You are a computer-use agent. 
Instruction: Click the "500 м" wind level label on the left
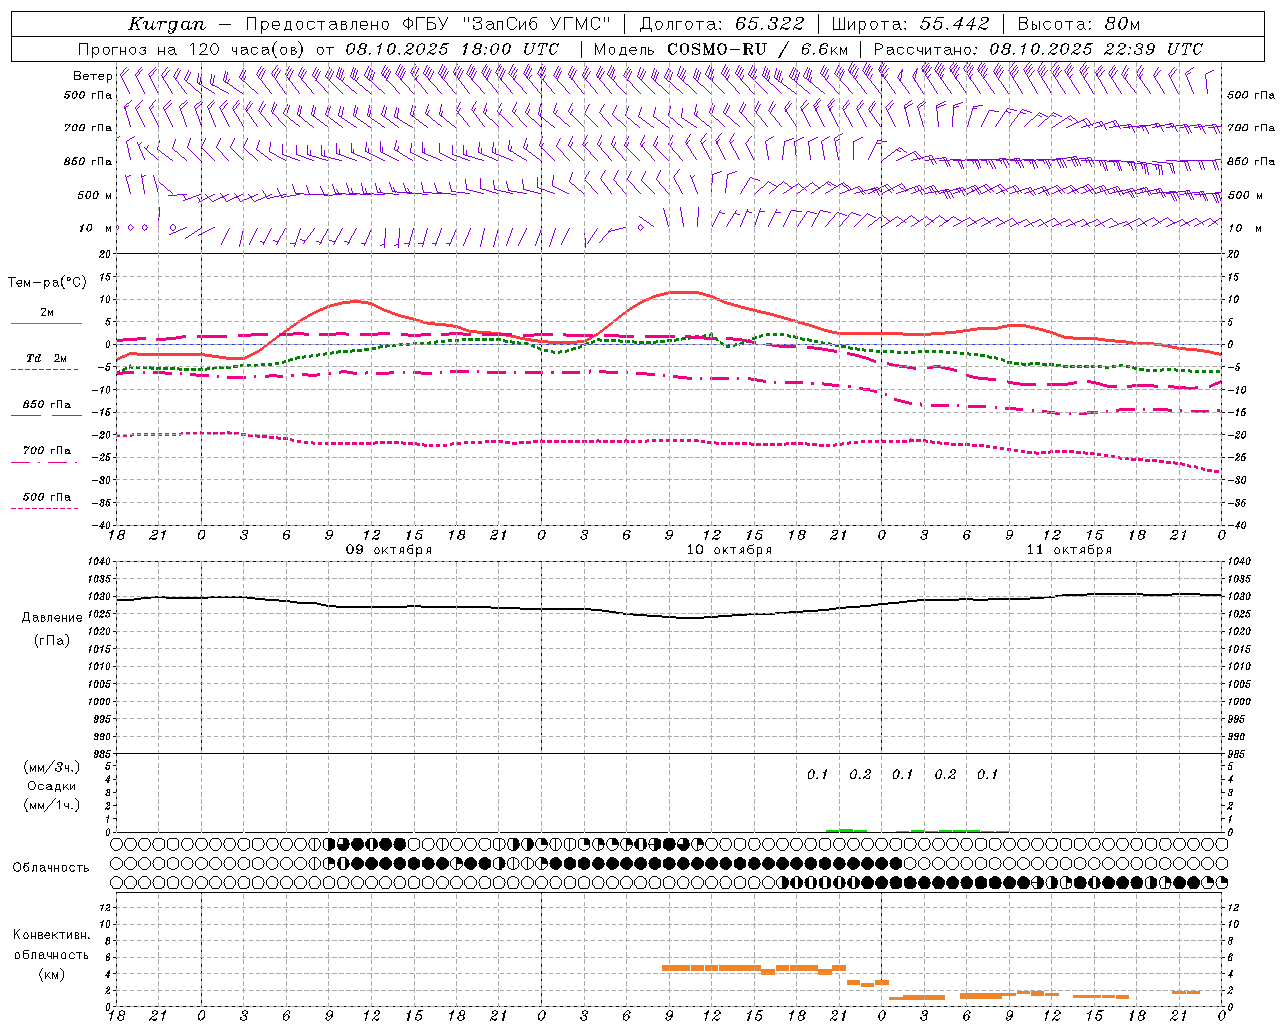(95, 195)
